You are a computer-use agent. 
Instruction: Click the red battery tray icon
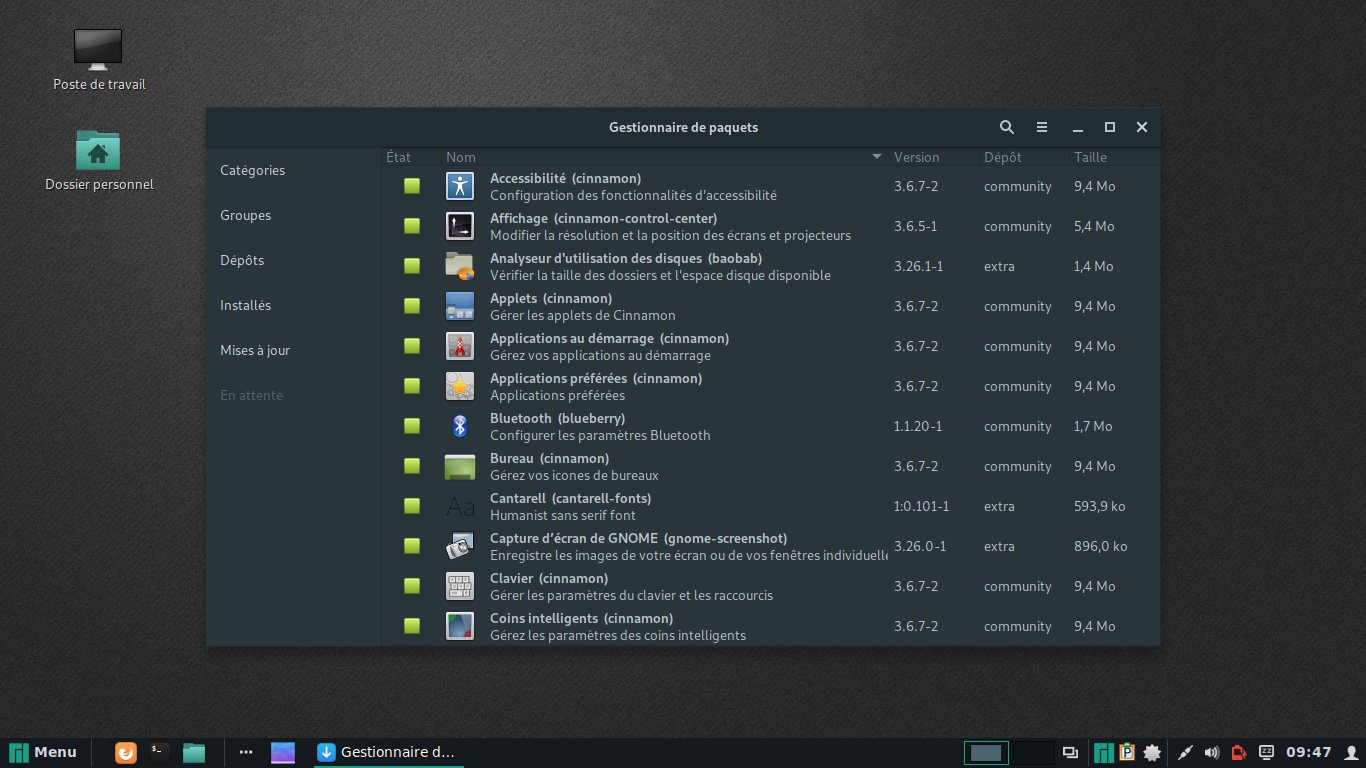[1239, 752]
